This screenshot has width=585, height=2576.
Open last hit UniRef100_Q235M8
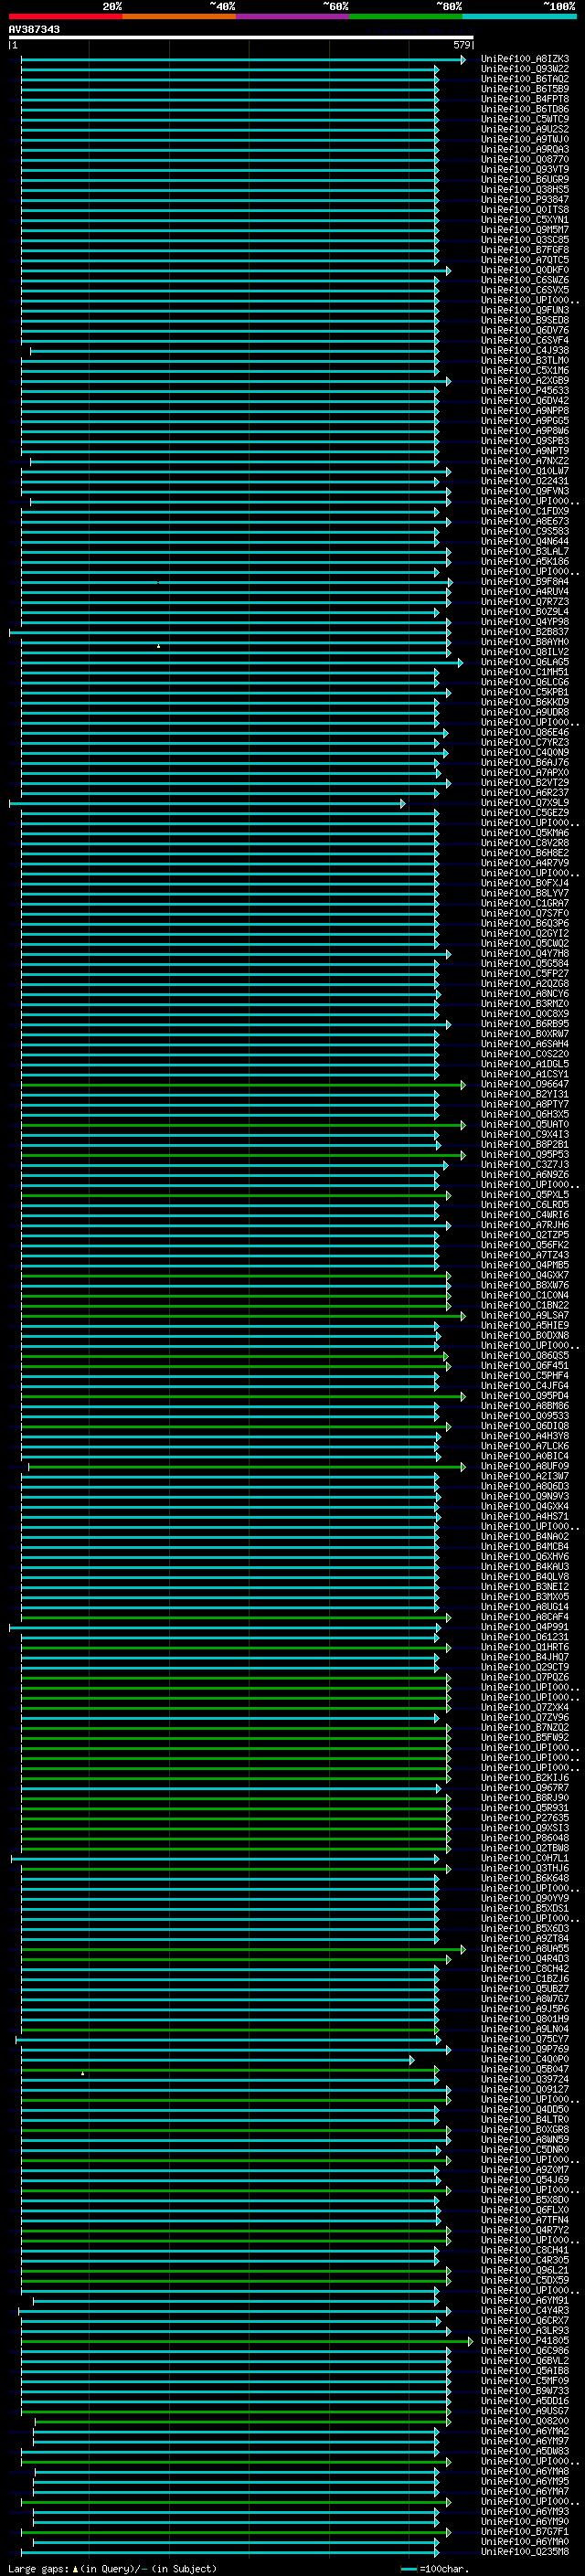(525, 2552)
